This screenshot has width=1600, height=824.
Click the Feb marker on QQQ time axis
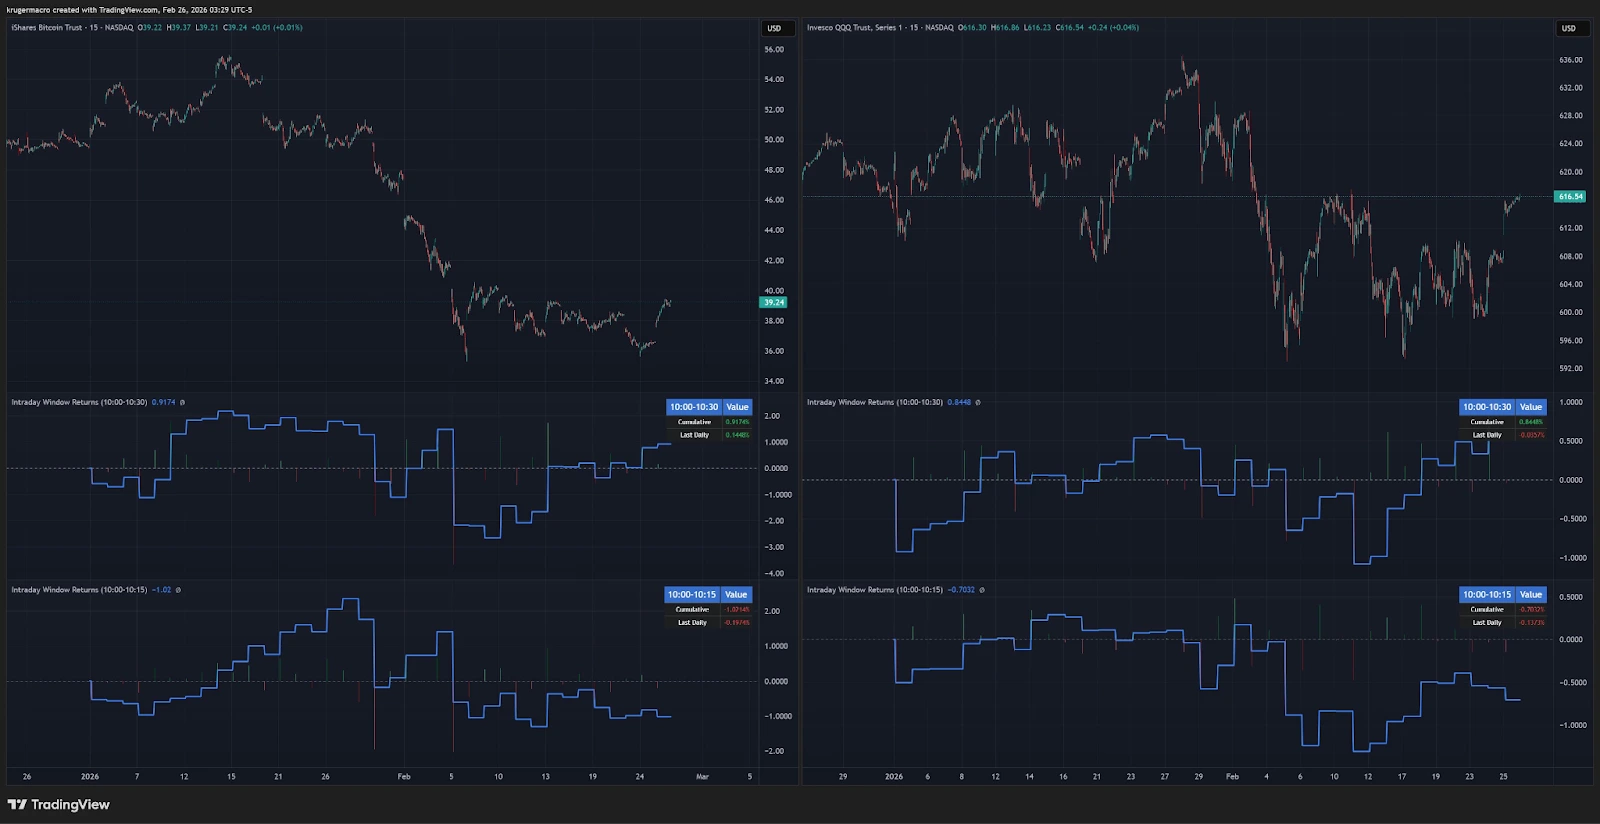1232,777
